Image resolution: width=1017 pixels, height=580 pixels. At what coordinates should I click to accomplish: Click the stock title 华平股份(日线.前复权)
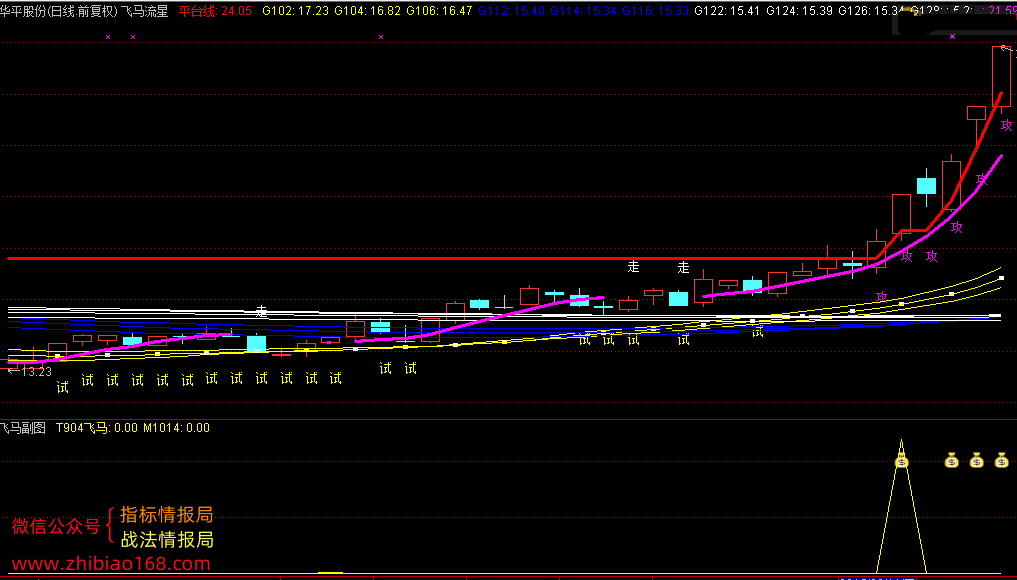(x=58, y=11)
